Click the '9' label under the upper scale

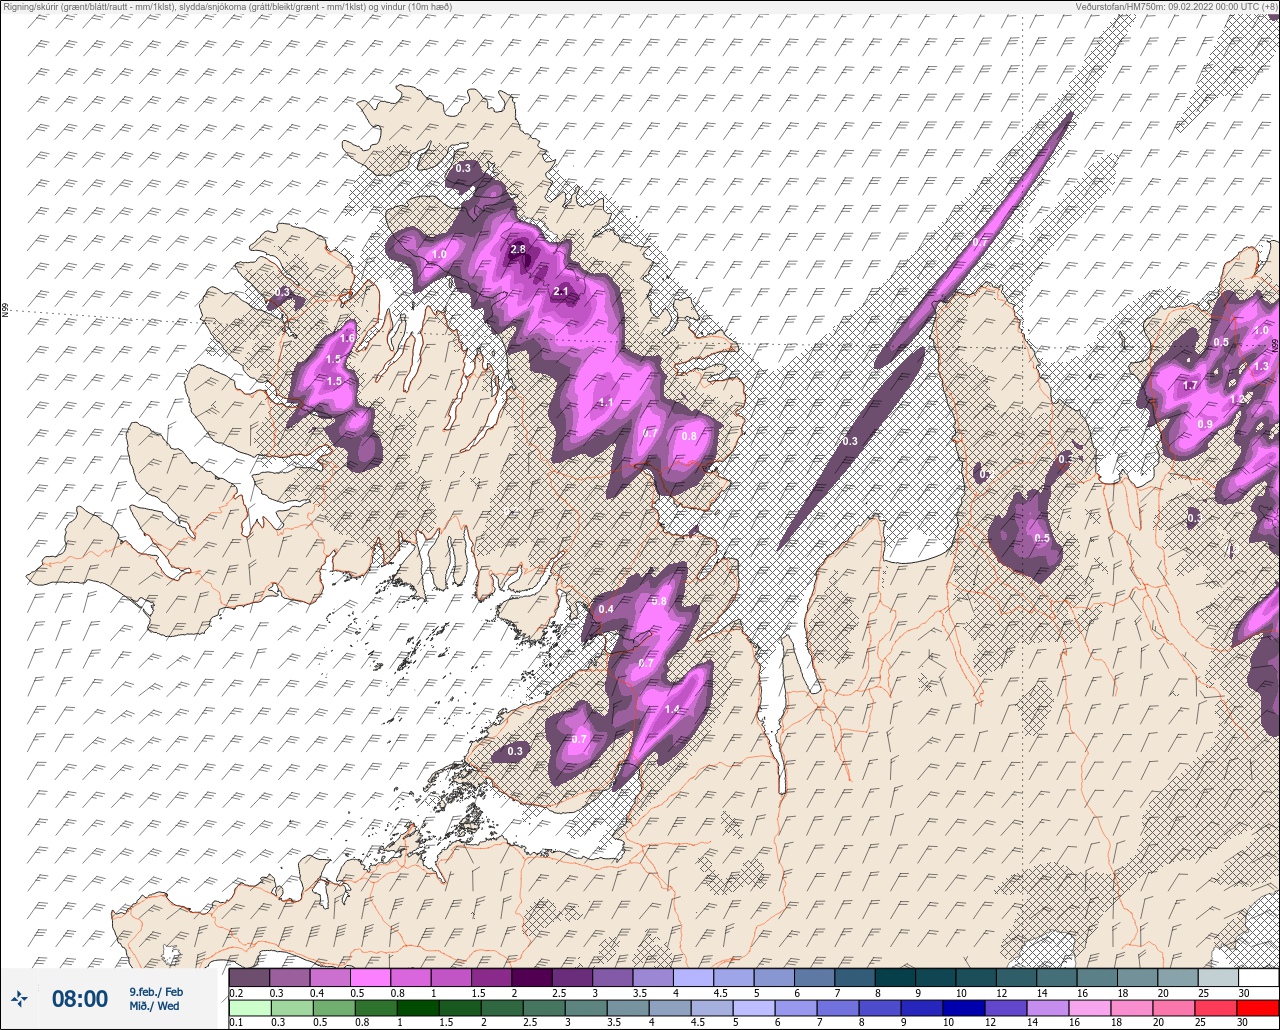tap(918, 992)
